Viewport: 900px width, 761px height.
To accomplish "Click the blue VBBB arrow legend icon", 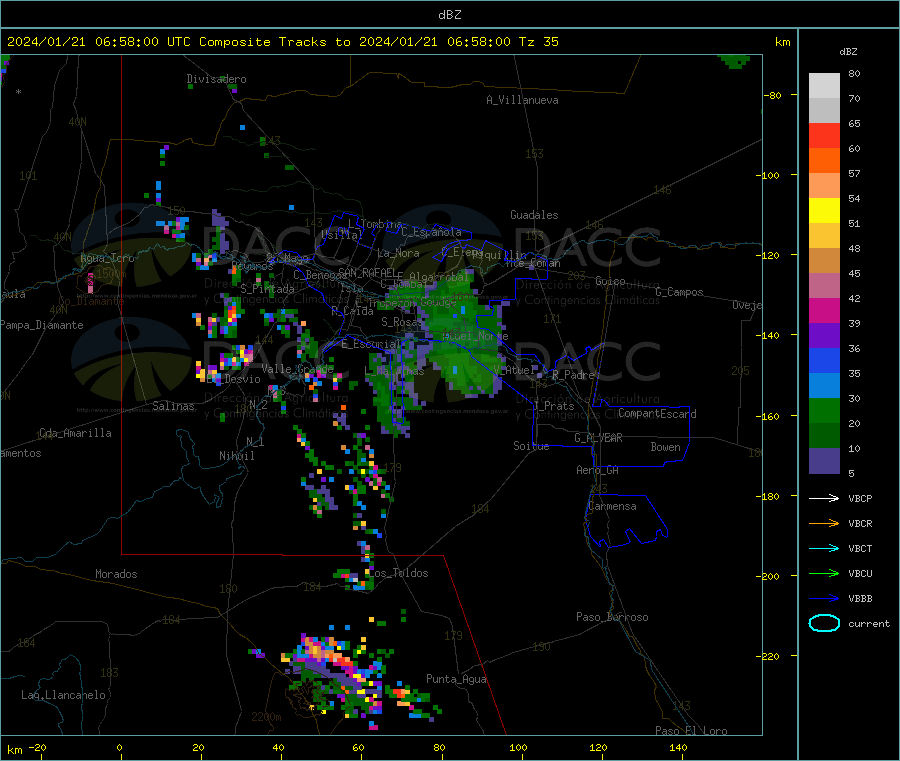I will 824,598.
